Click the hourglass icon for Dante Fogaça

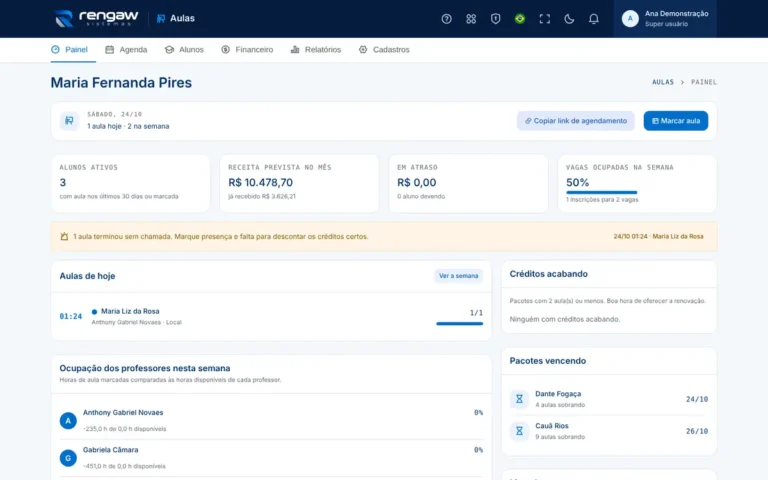519,399
